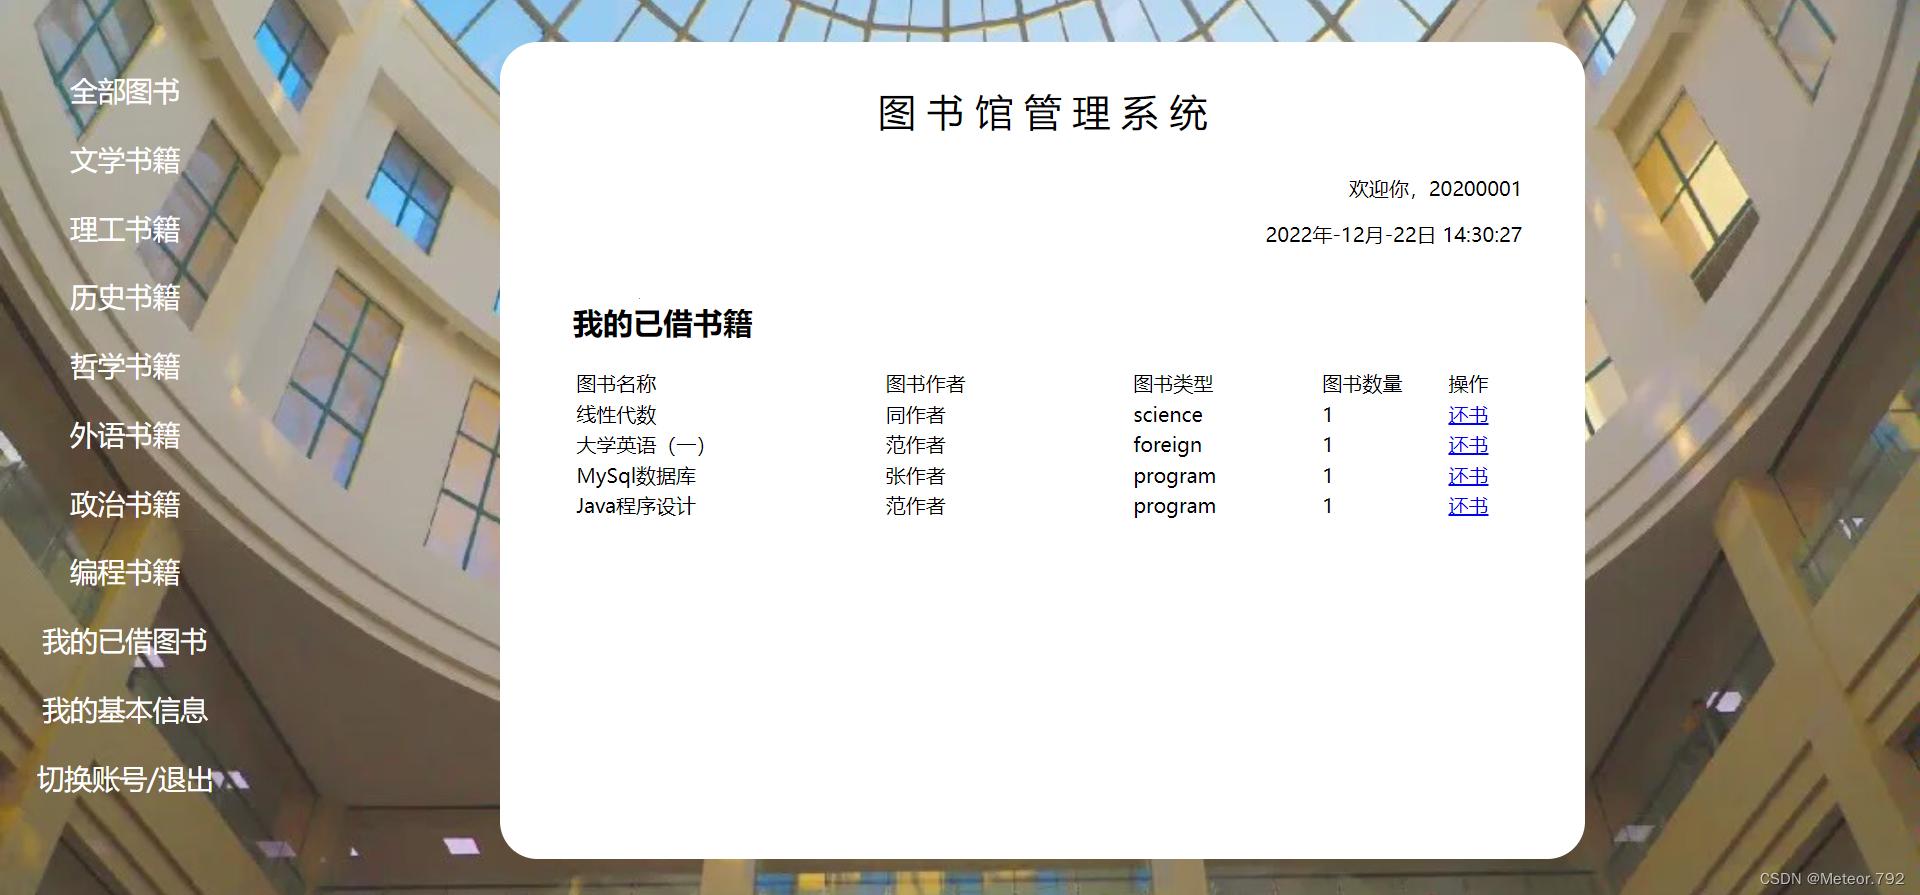Image resolution: width=1920 pixels, height=895 pixels.
Task: Click the welcome text 欢迎你，20200001
Action: tap(1434, 189)
